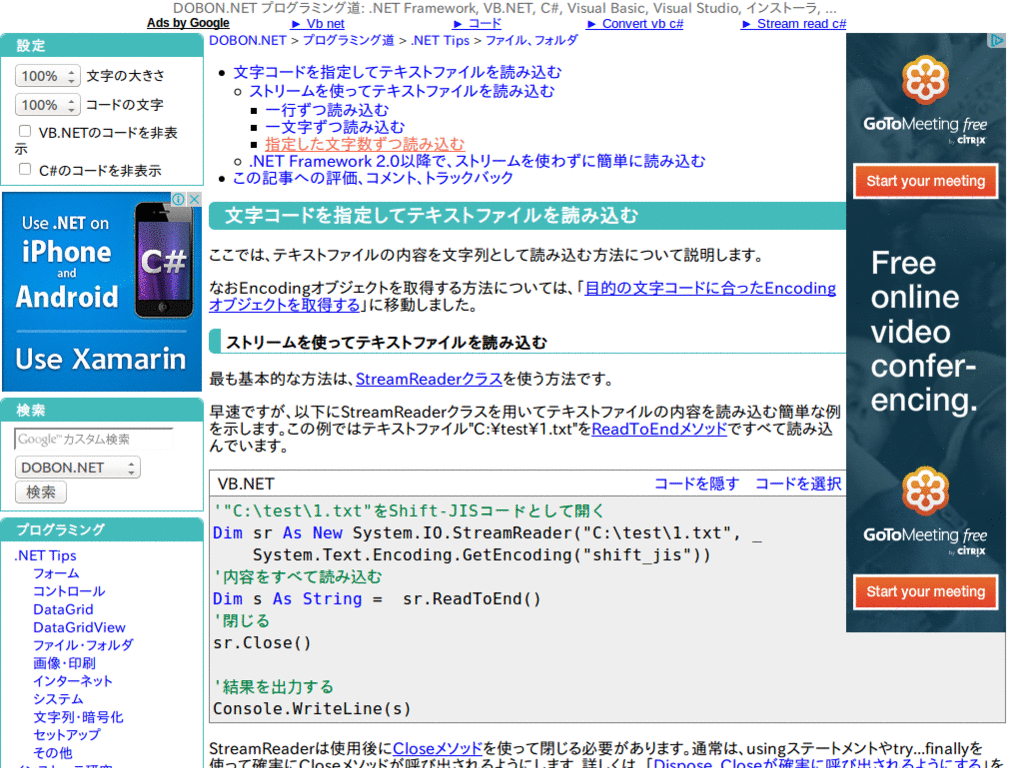The image size is (1024, 768).
Task: Open Stream read c# ad link
Action: point(794,24)
